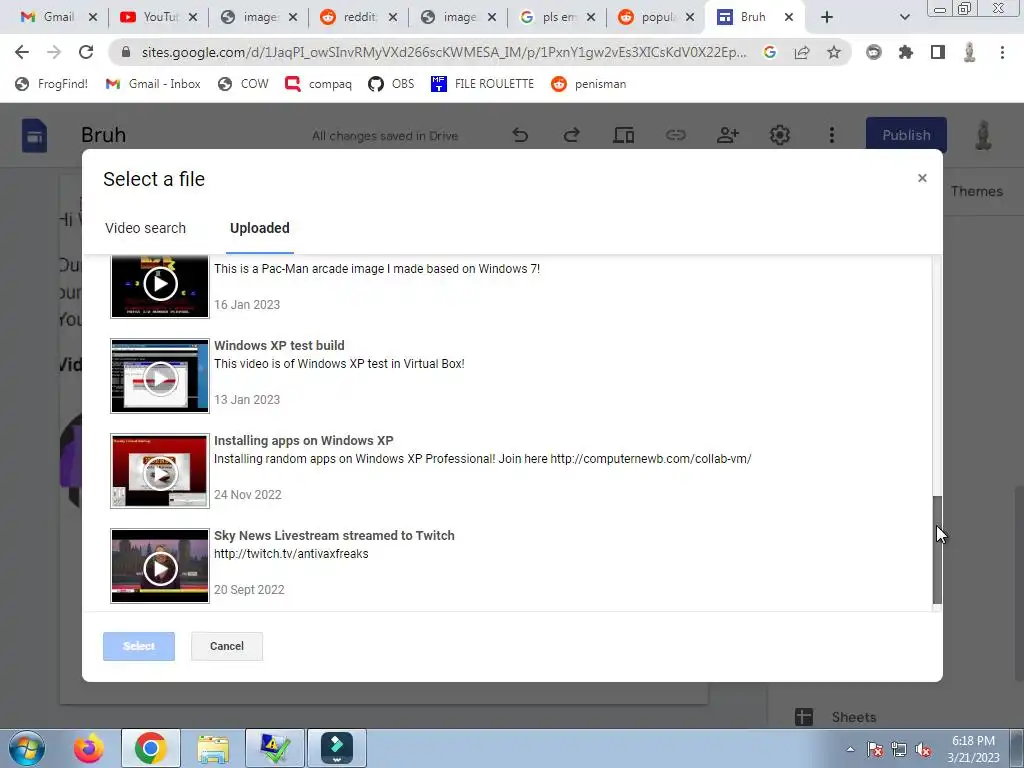Click the Google icon in address bar

pos(770,52)
